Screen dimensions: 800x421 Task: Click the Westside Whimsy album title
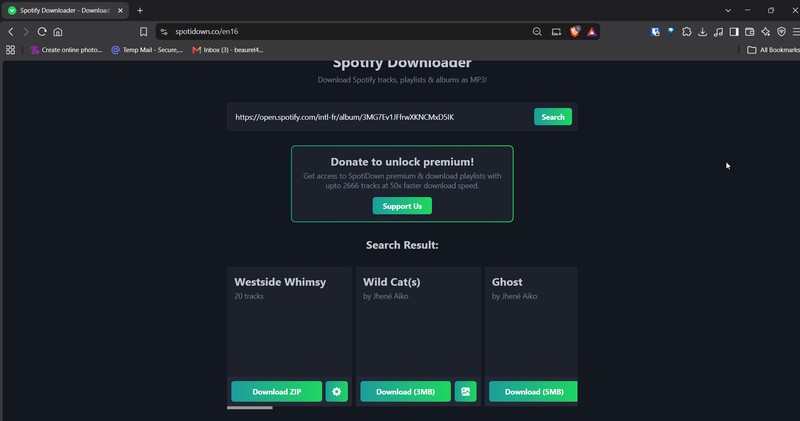[280, 282]
